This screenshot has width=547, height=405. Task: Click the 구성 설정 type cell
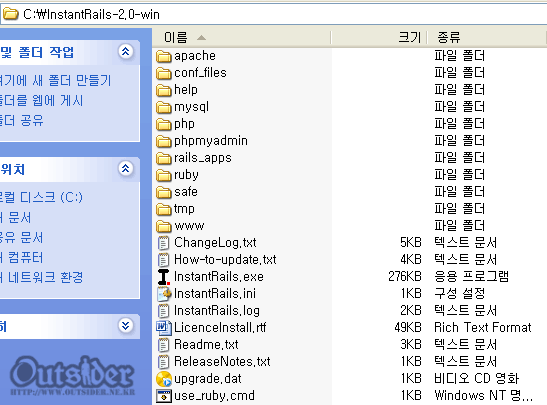[x=459, y=294]
